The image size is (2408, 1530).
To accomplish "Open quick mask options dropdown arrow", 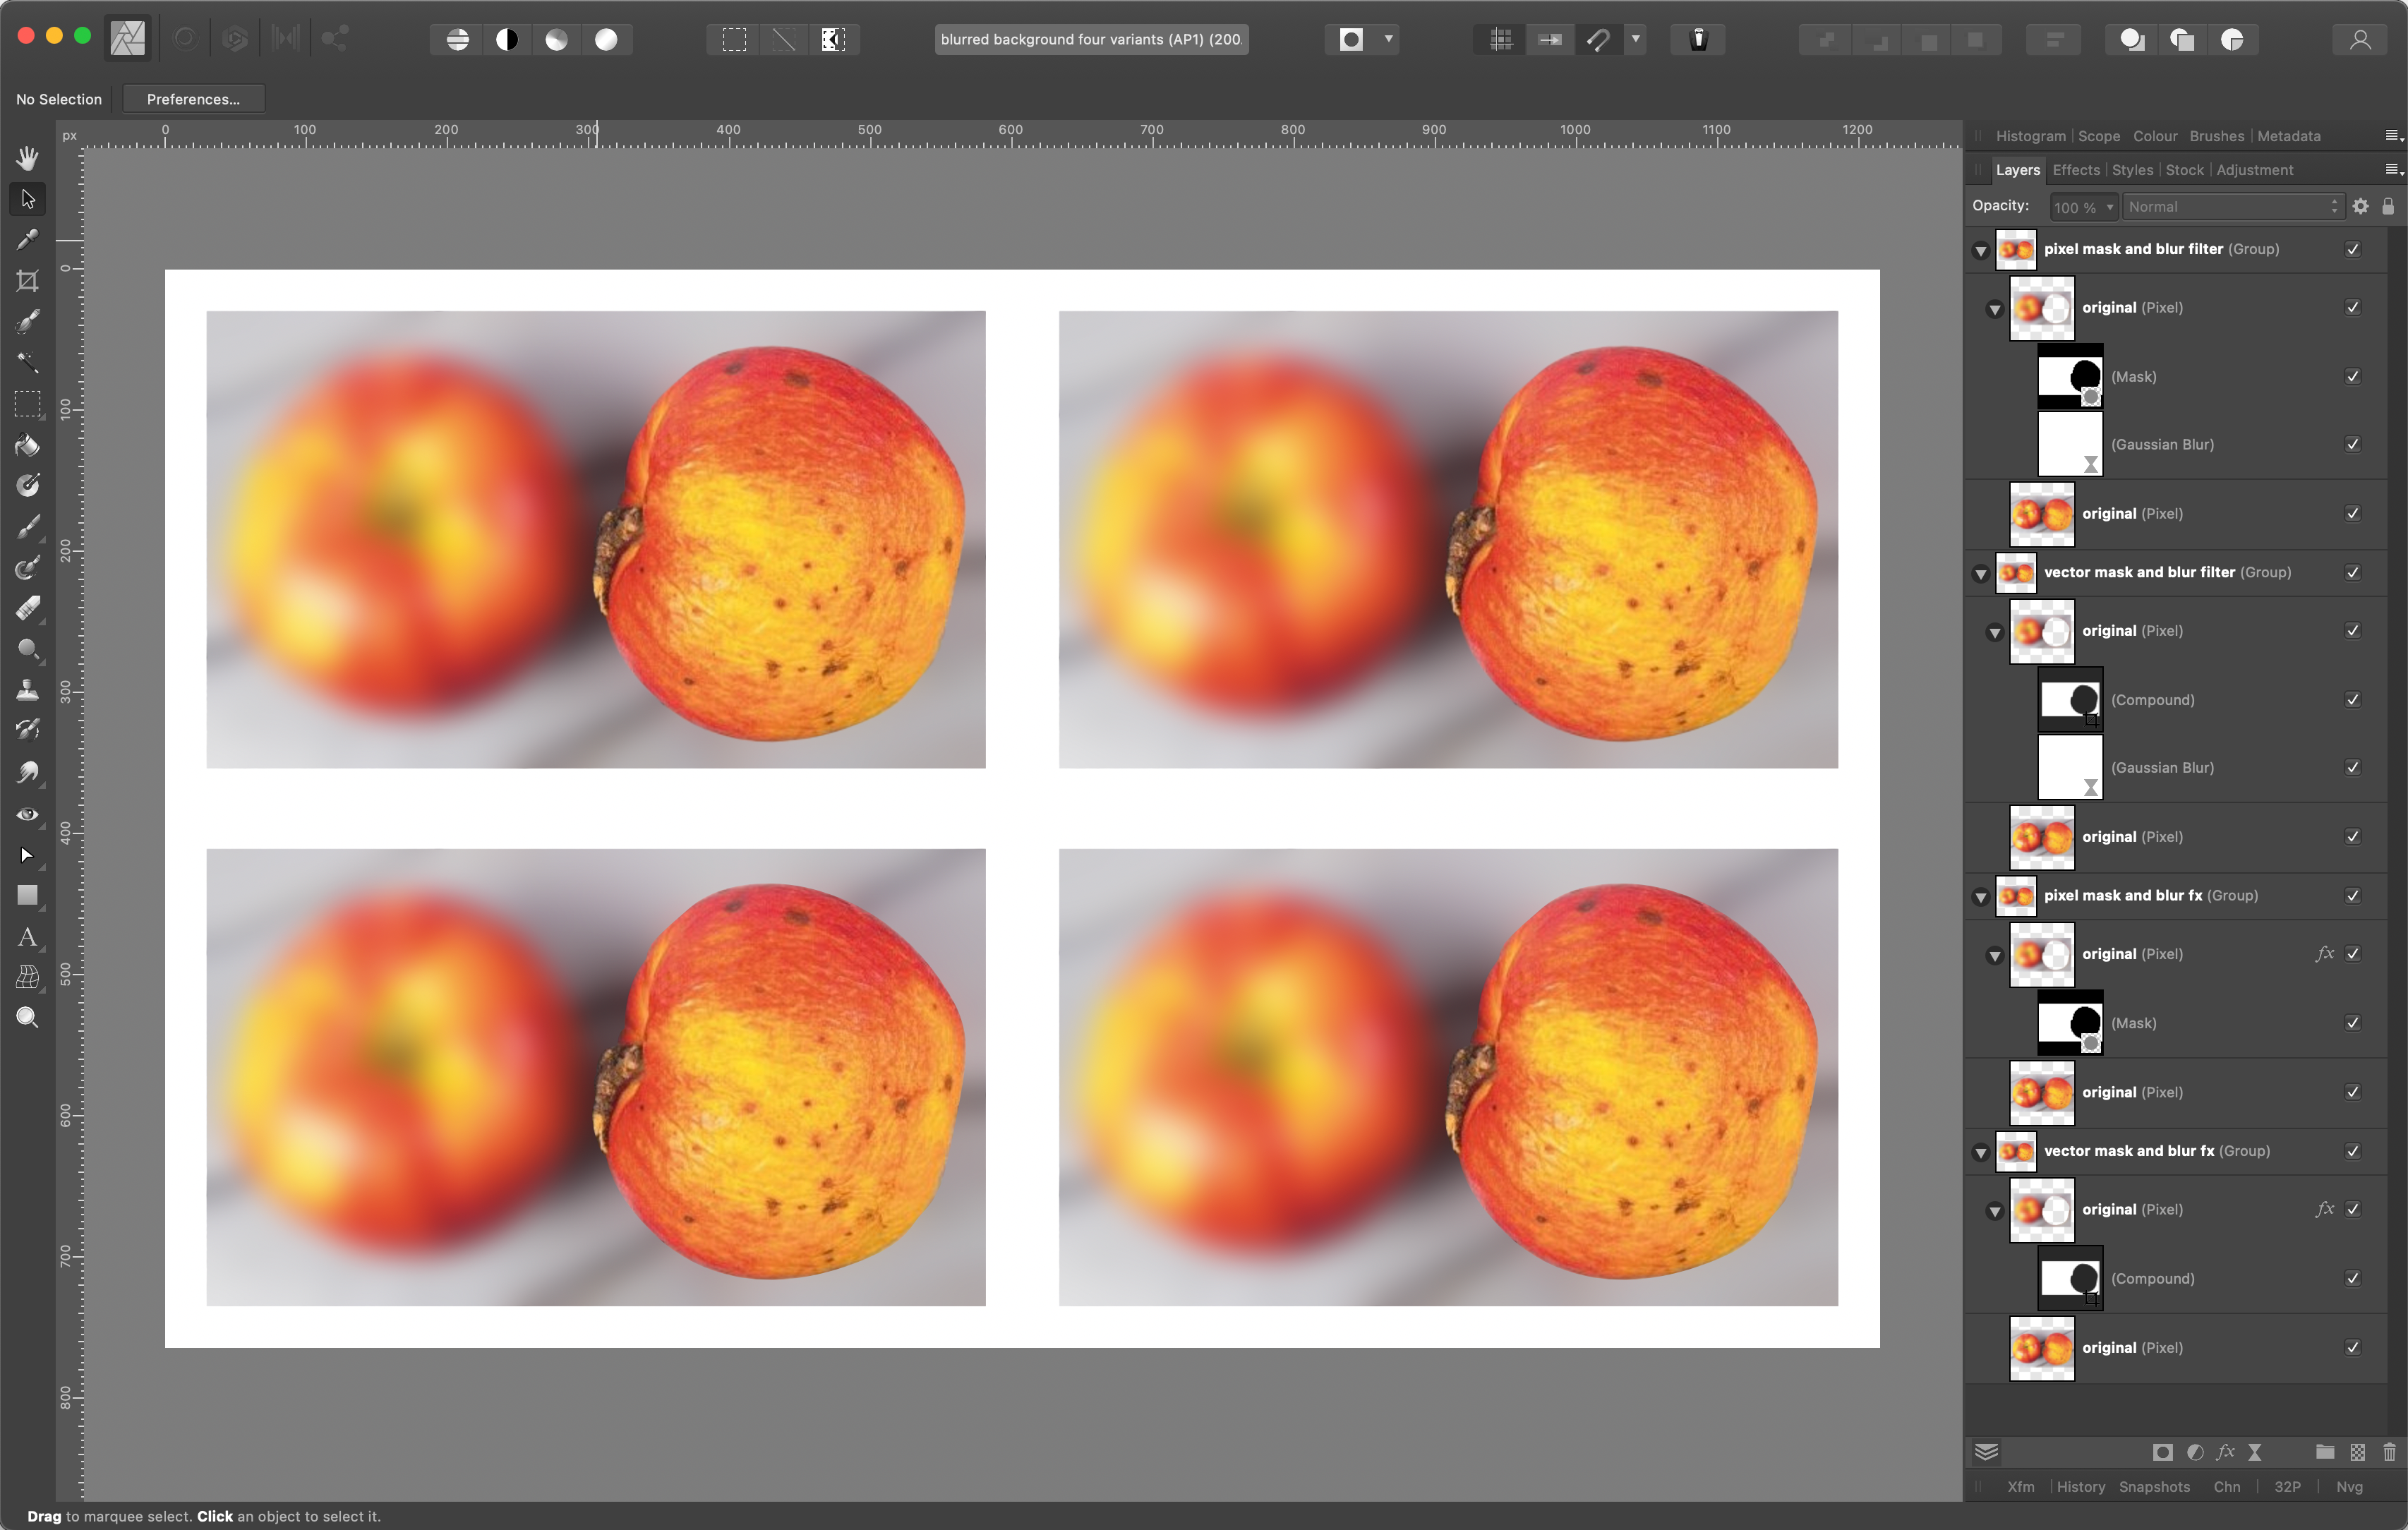I will coord(1388,39).
